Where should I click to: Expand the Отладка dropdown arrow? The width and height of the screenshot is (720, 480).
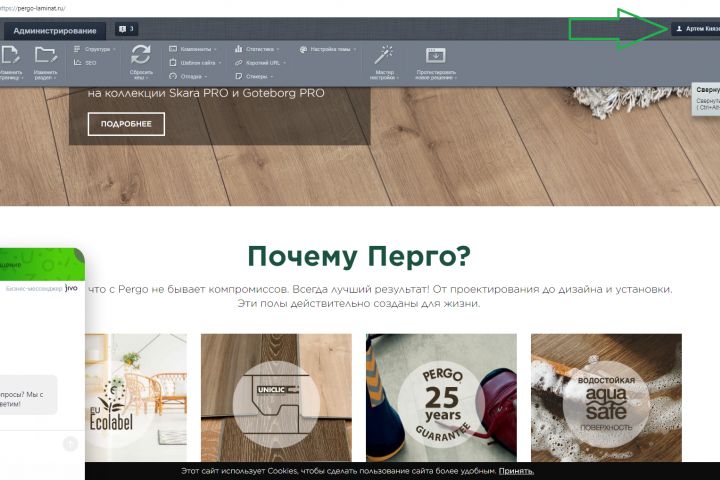tap(205, 77)
